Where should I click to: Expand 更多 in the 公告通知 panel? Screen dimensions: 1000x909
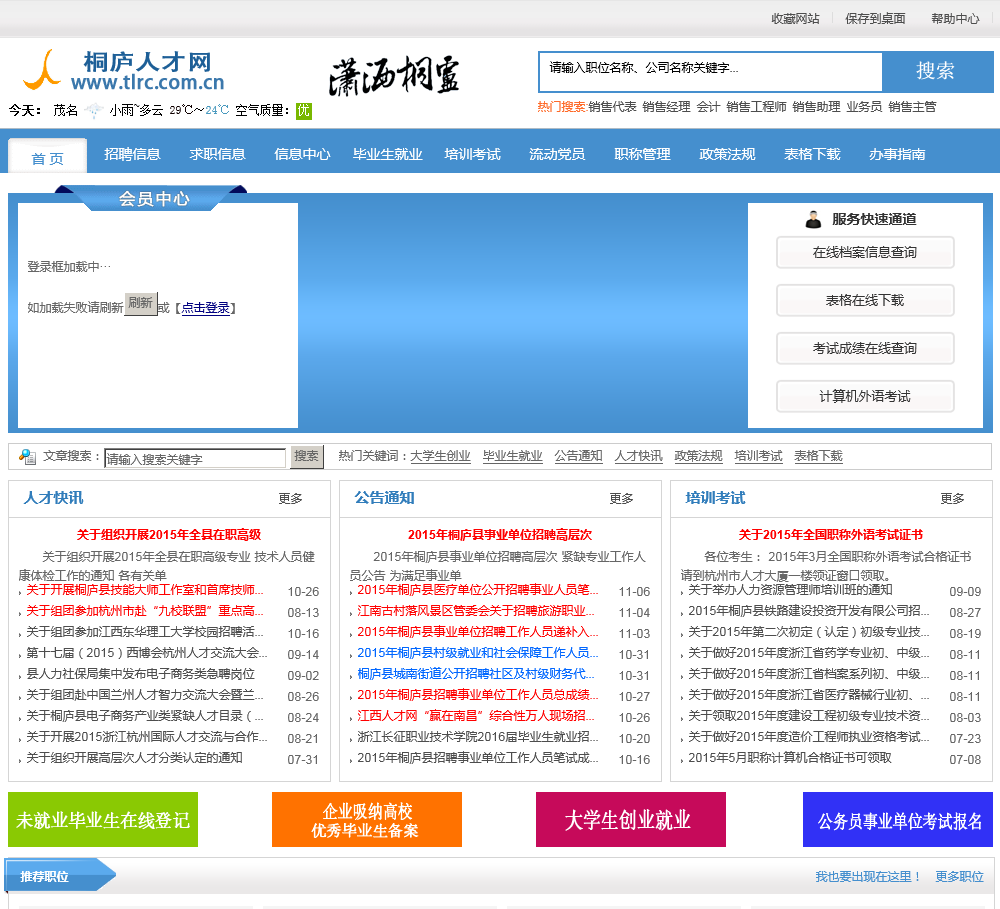pos(621,498)
